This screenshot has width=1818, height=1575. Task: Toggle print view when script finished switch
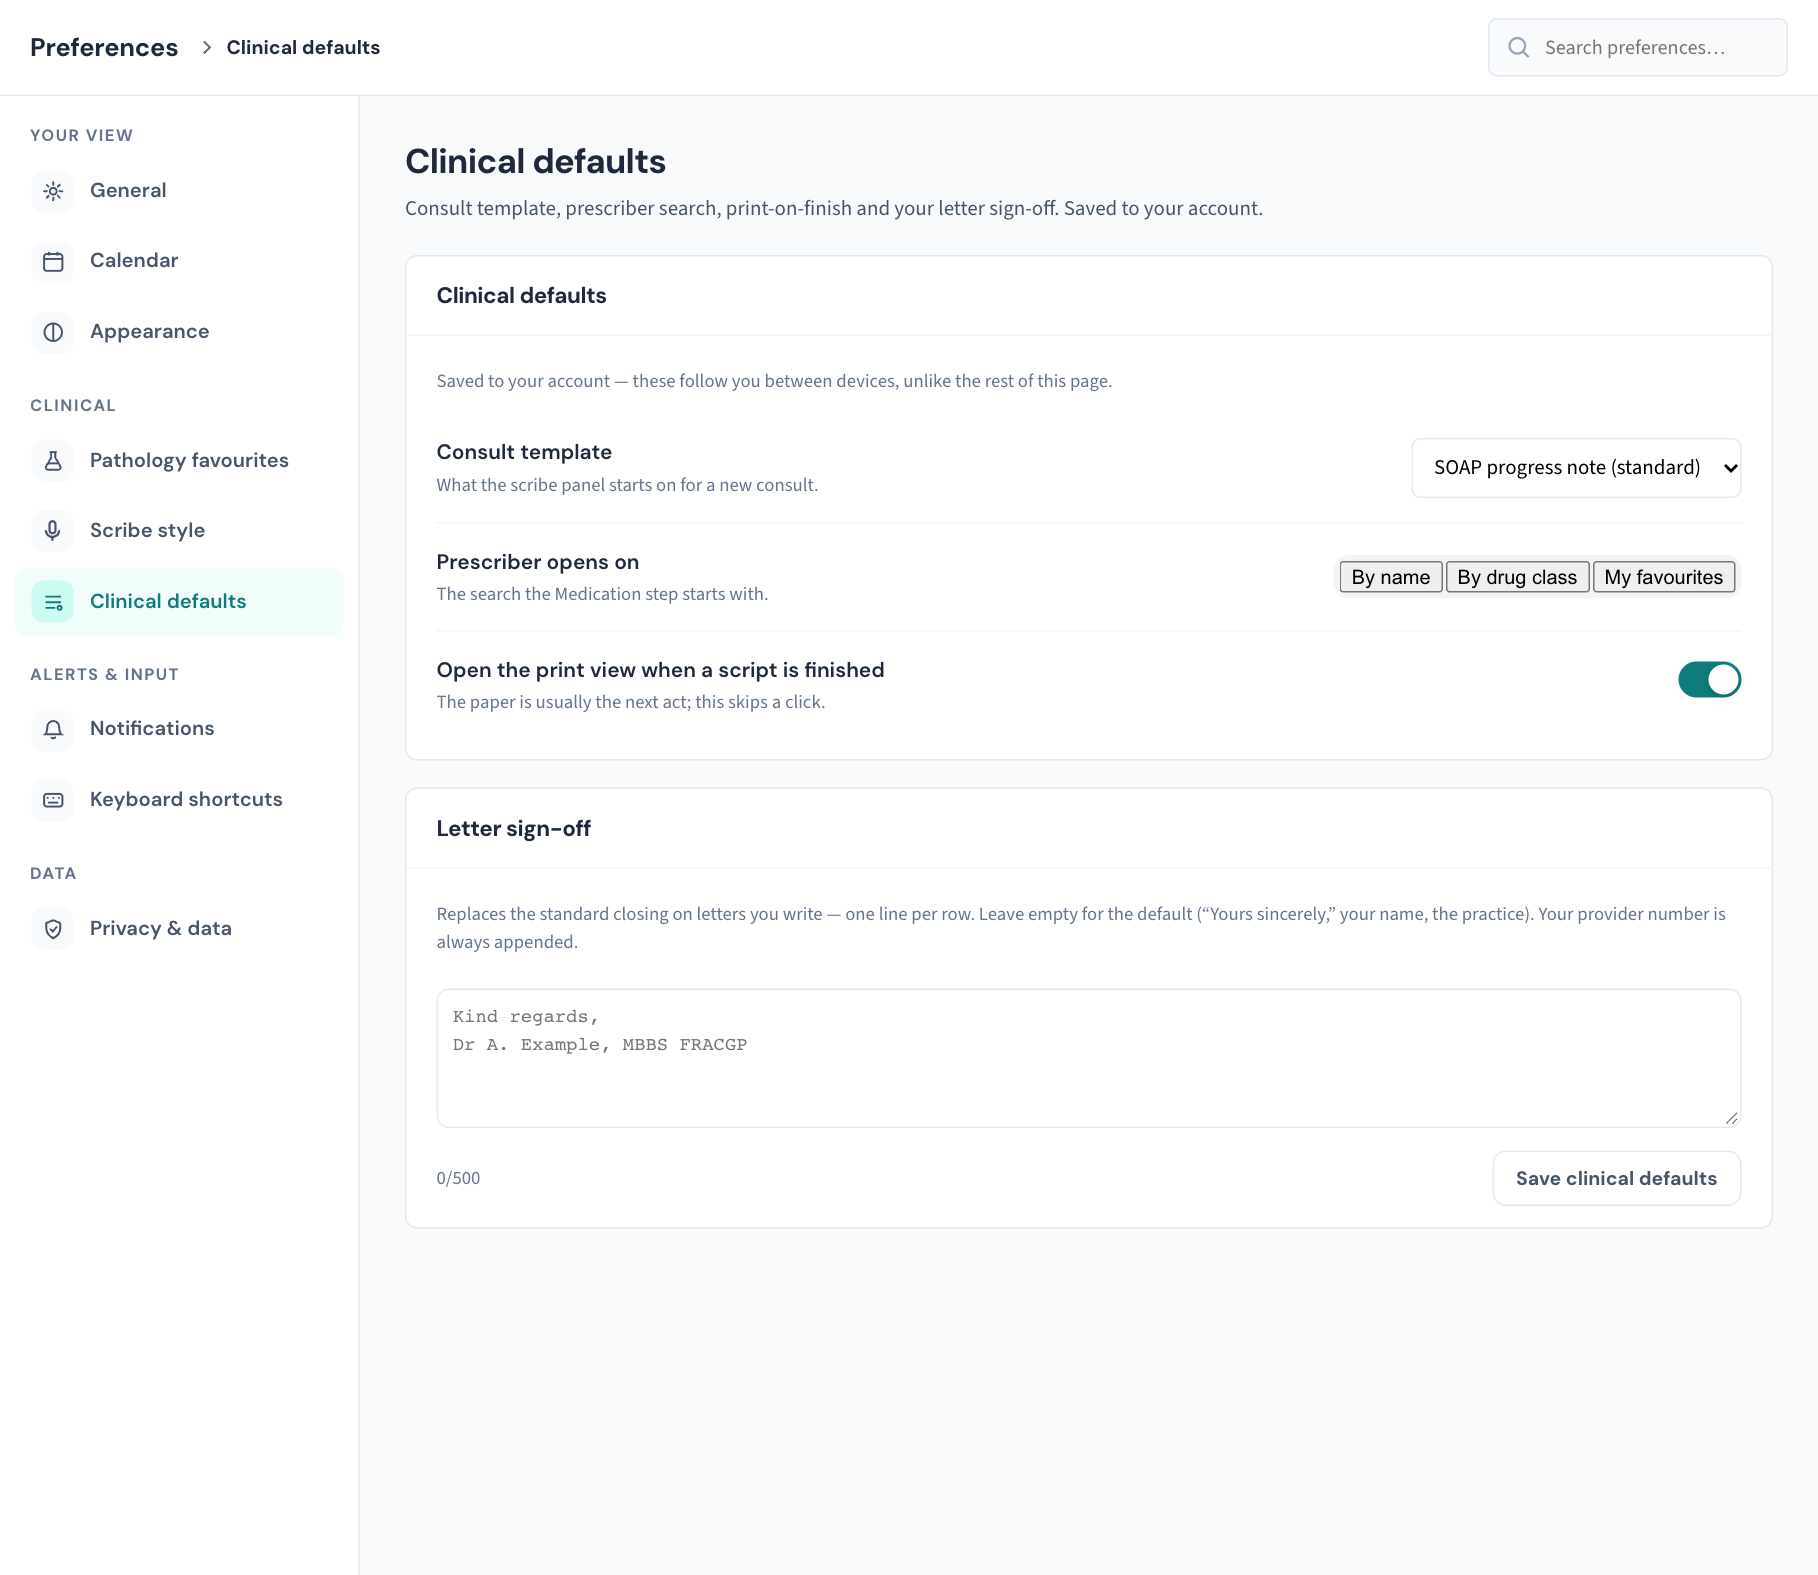(1709, 680)
